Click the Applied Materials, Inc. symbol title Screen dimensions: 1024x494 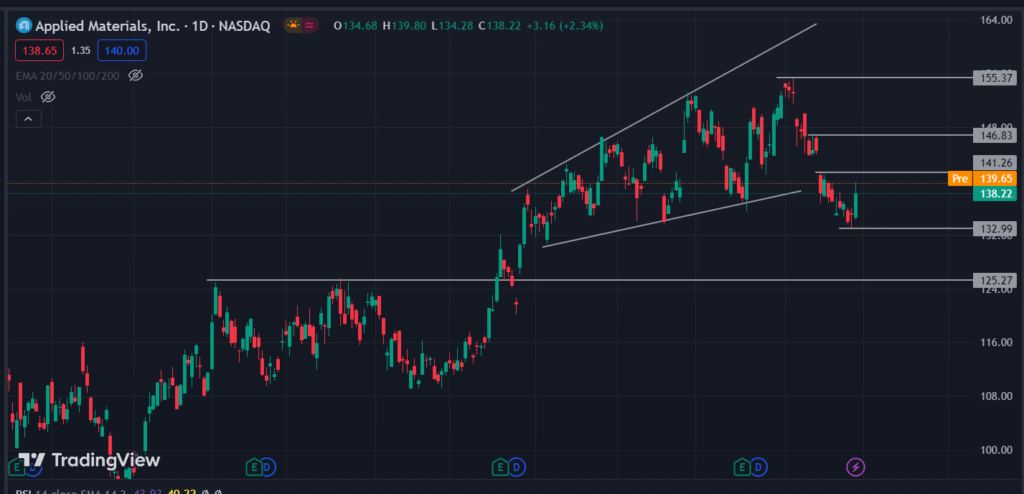pos(106,26)
